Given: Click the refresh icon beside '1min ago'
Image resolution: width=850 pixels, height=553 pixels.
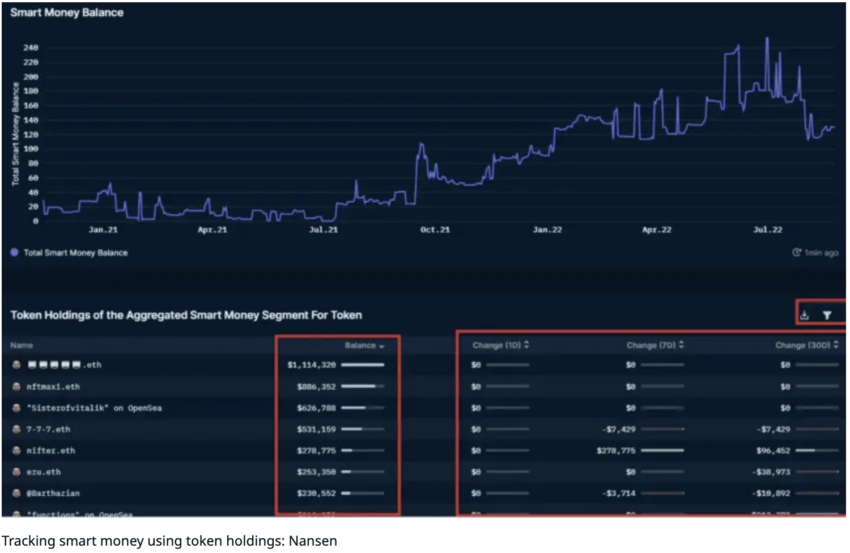Looking at the screenshot, I should (796, 252).
